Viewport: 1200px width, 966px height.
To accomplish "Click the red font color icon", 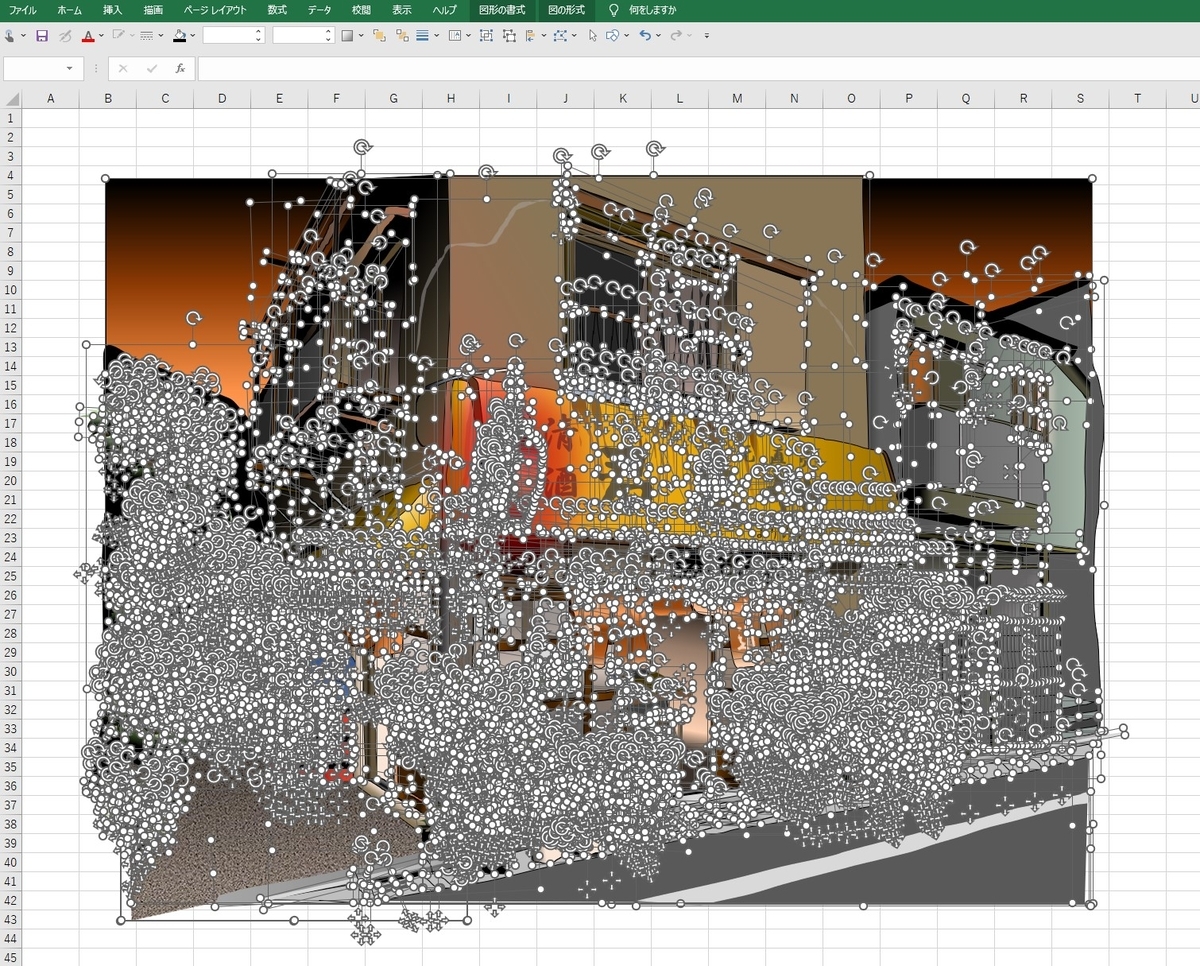I will (x=88, y=35).
